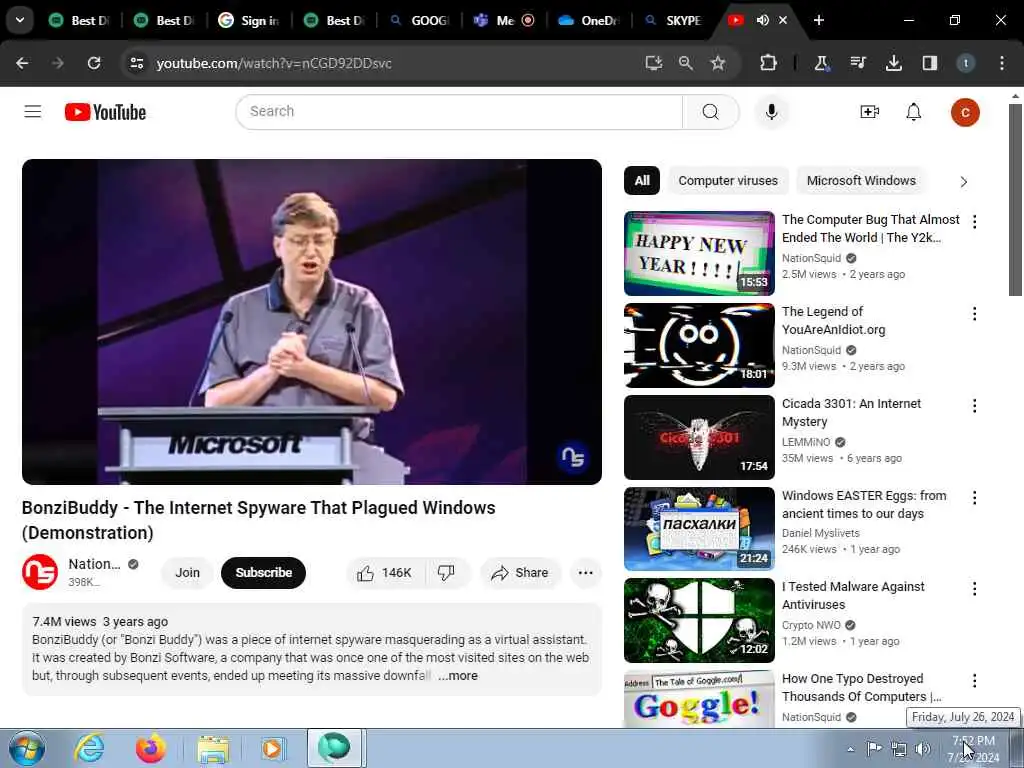
Task: Go back with browser back arrow
Action: (x=22, y=63)
